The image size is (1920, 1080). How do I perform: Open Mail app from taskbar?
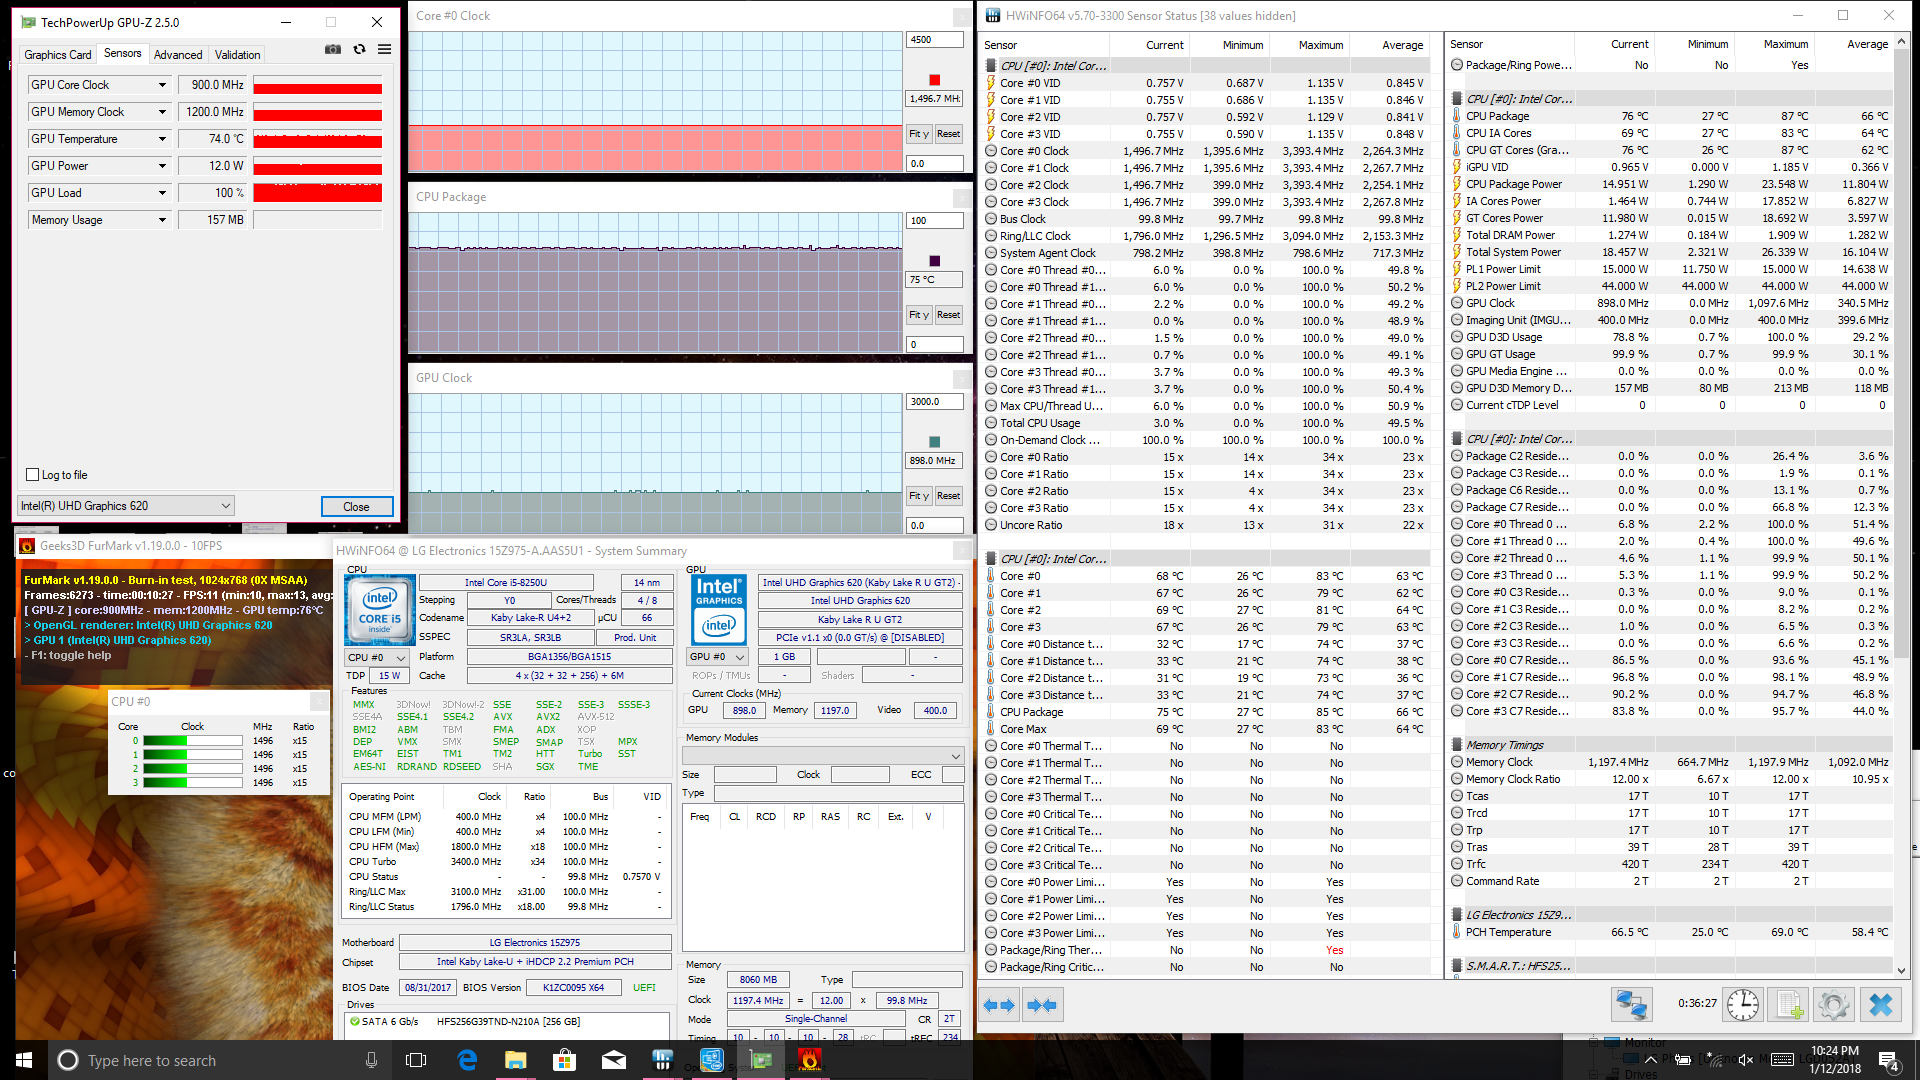(x=613, y=1060)
